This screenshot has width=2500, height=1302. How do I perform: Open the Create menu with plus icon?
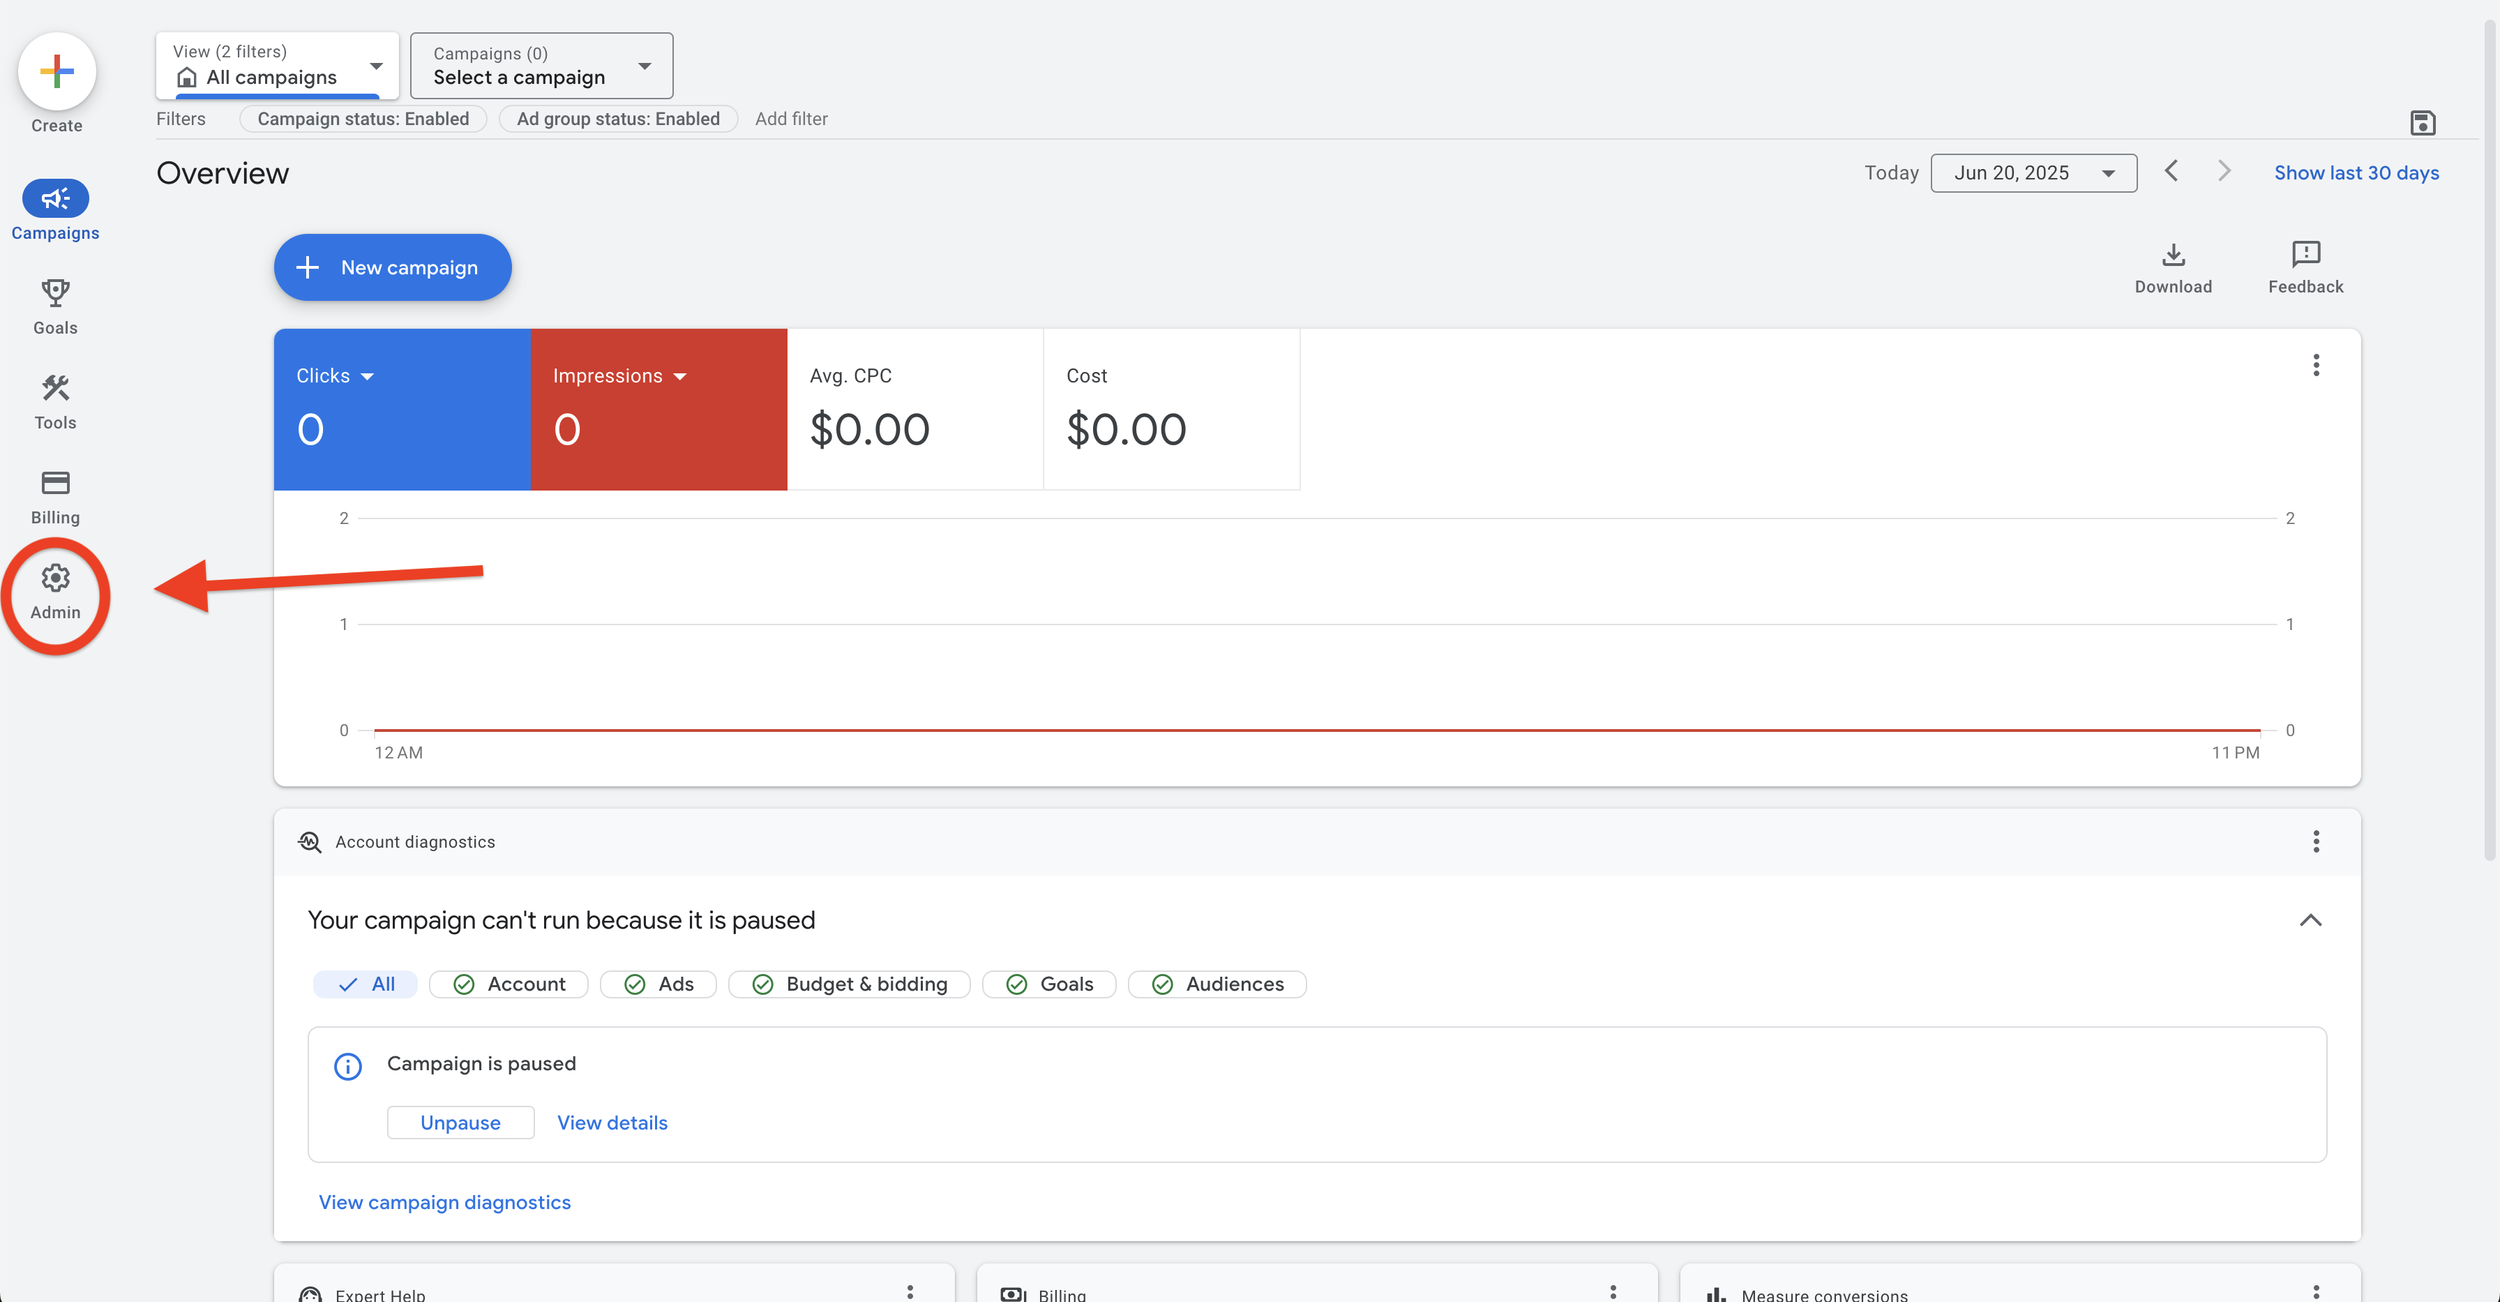coord(56,71)
